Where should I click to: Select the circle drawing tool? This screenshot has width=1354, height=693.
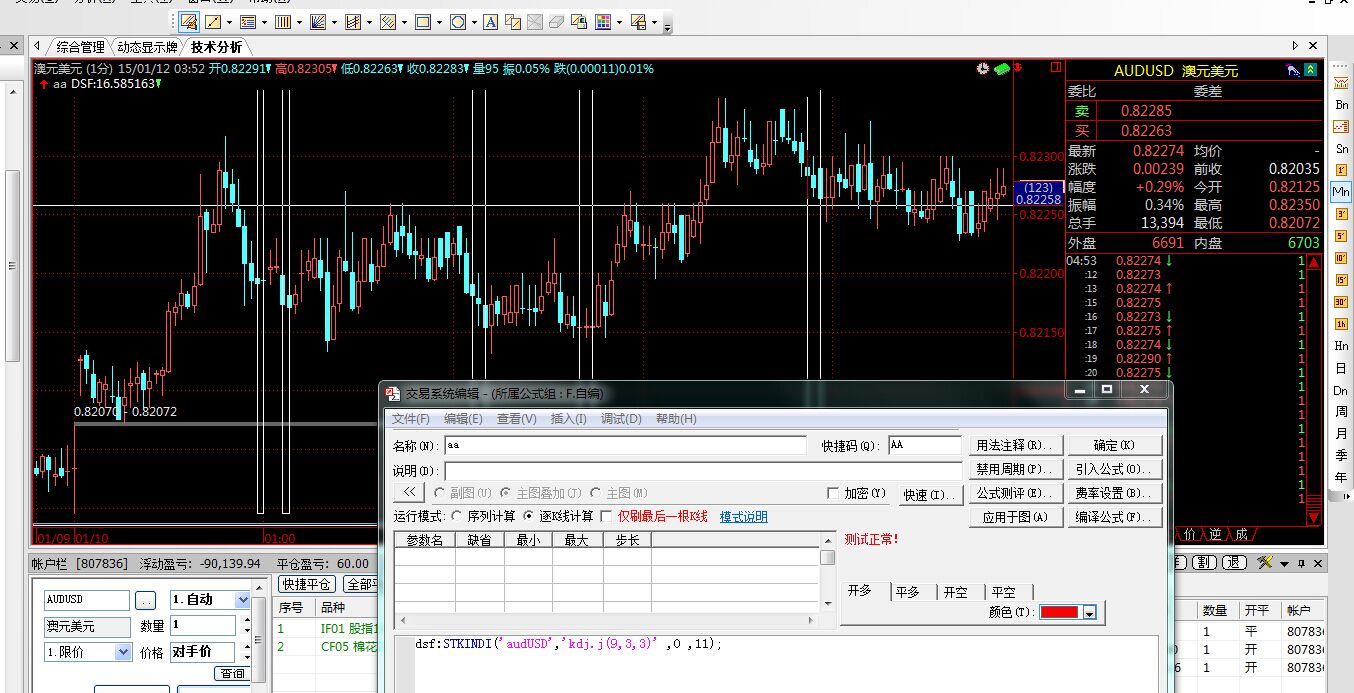(457, 22)
